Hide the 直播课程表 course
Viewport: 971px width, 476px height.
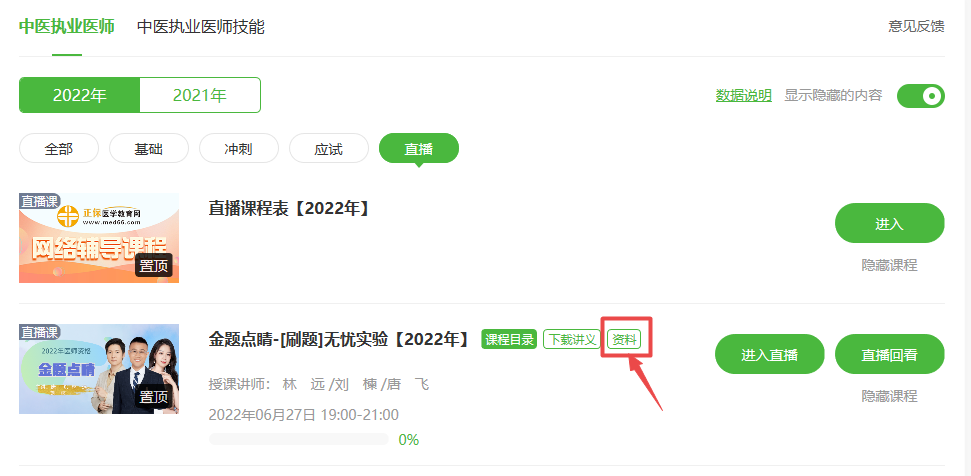pyautogui.click(x=889, y=266)
